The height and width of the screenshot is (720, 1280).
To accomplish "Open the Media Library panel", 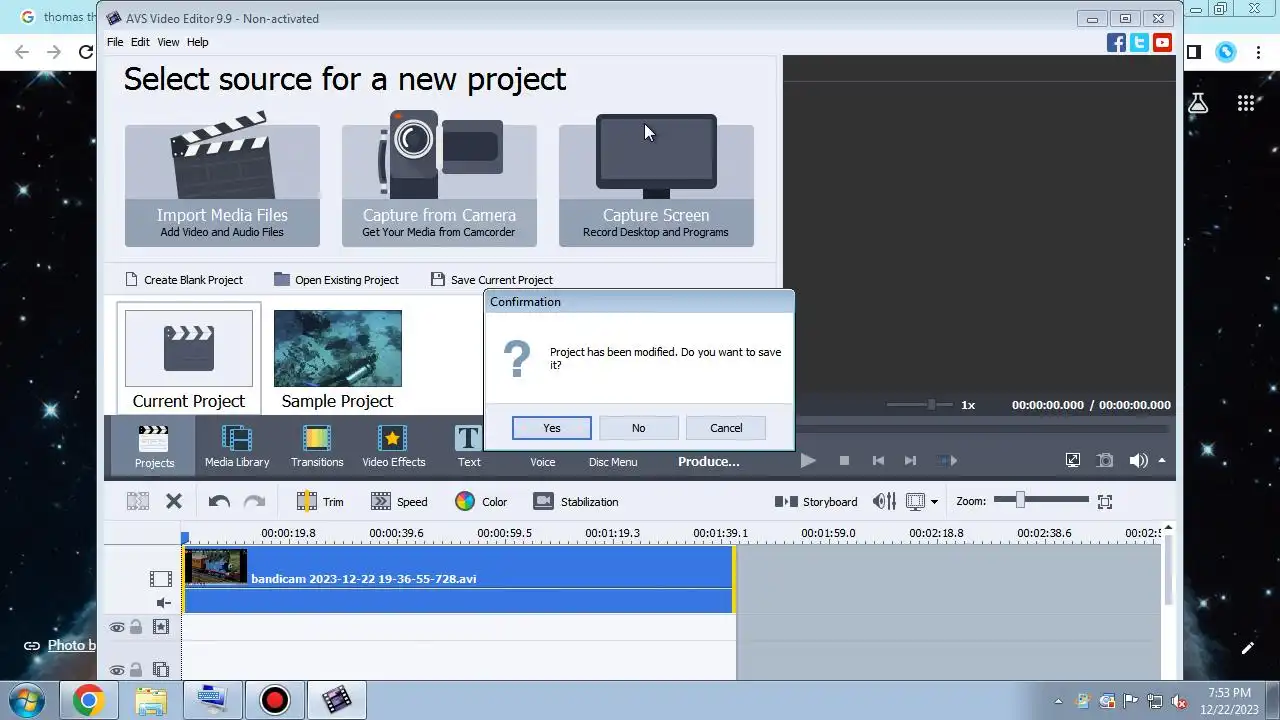I will [x=237, y=446].
